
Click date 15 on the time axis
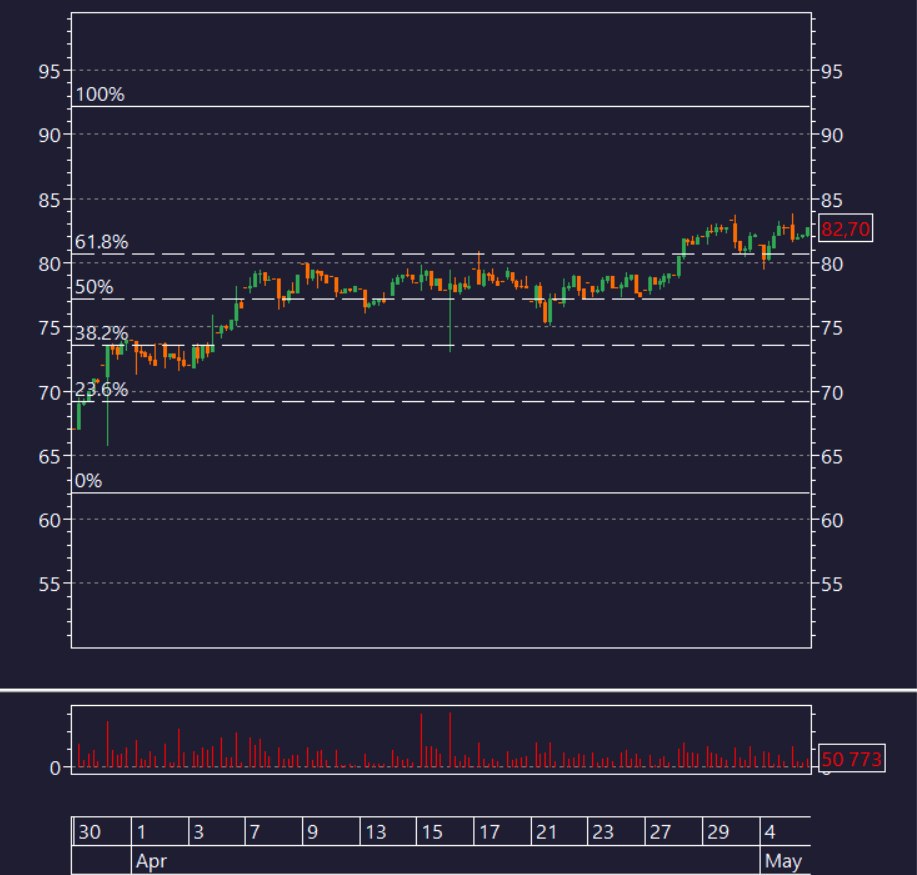pos(432,832)
